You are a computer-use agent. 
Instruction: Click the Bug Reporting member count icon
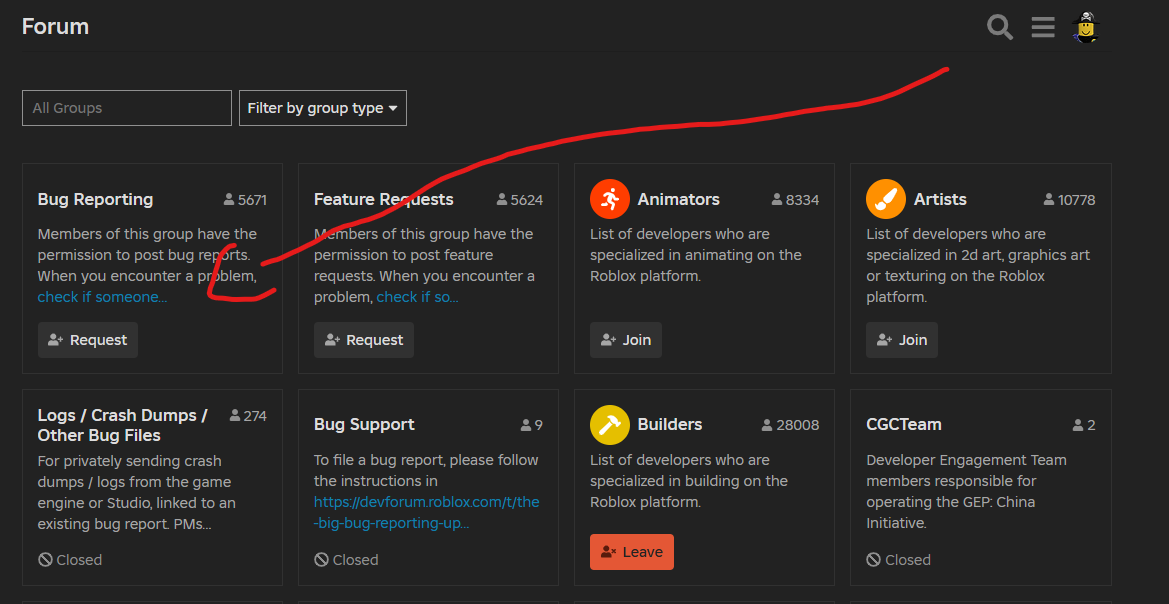(229, 200)
